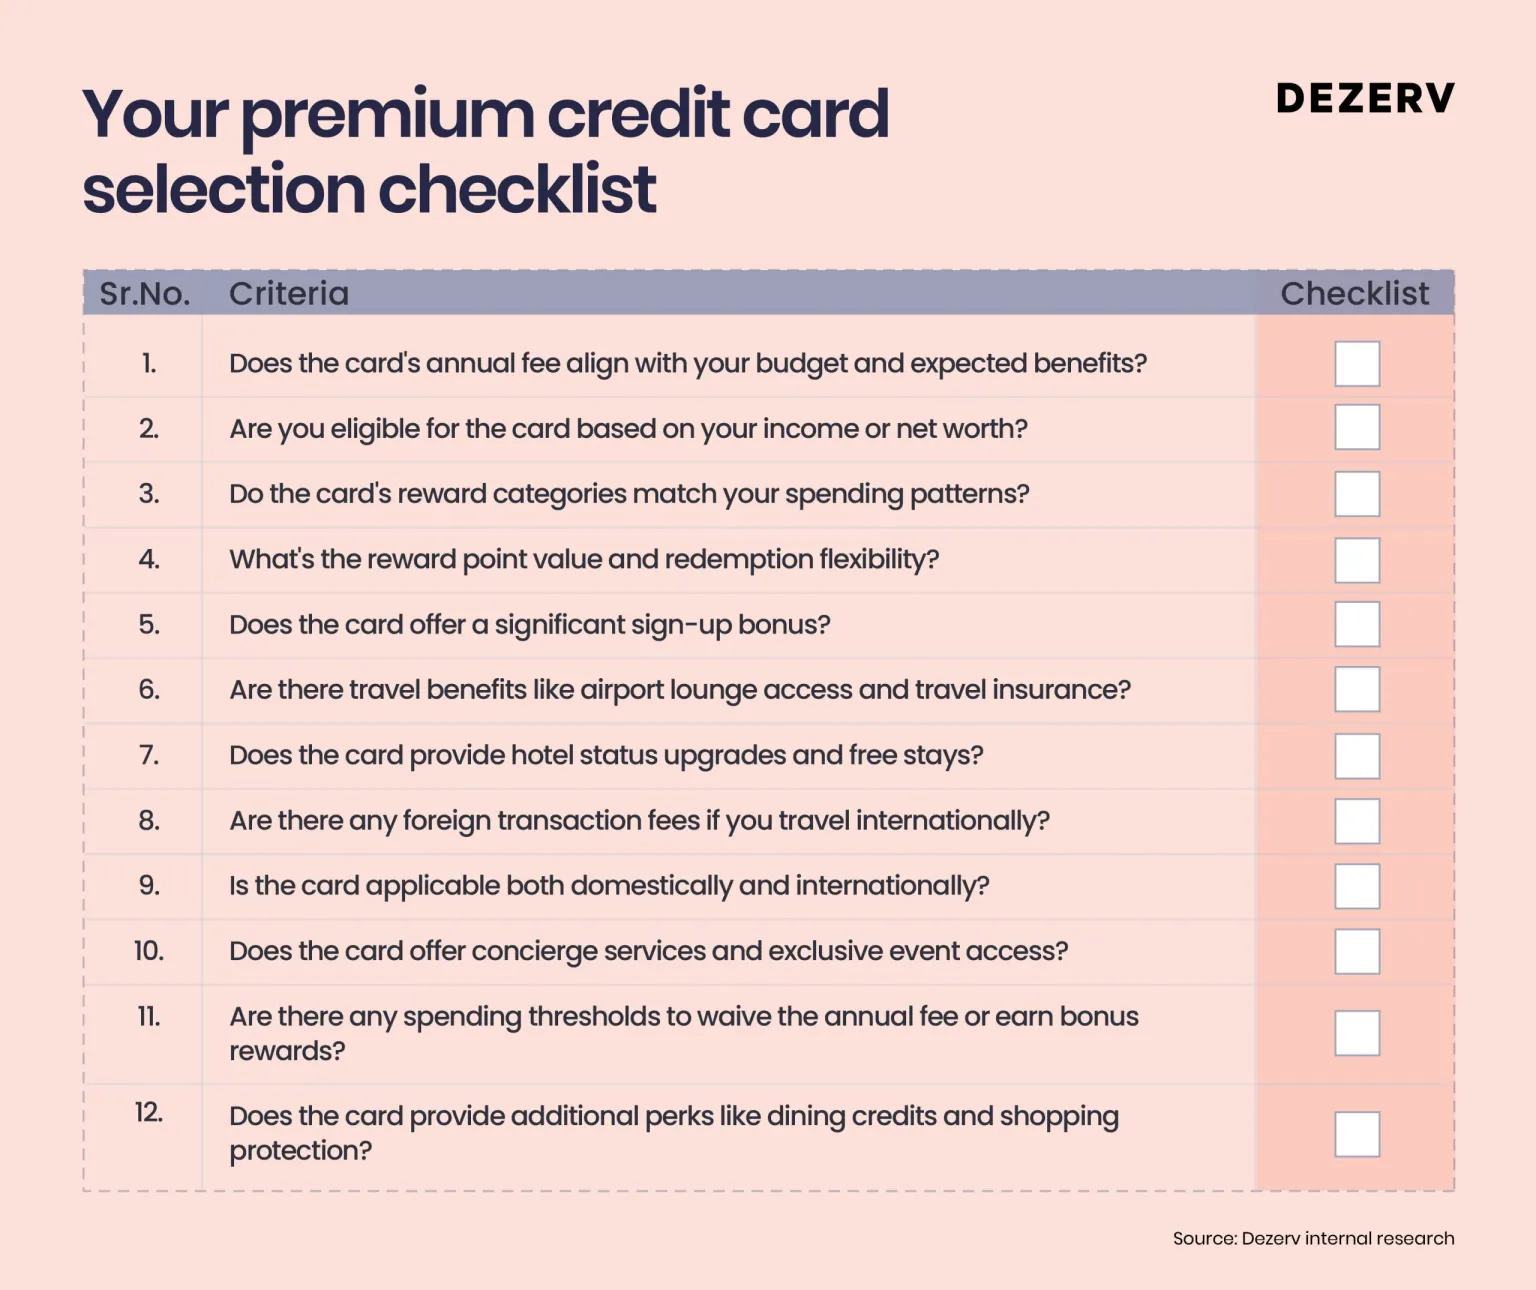Check the sign-up bonus box
Image resolution: width=1536 pixels, height=1290 pixels.
click(1357, 624)
